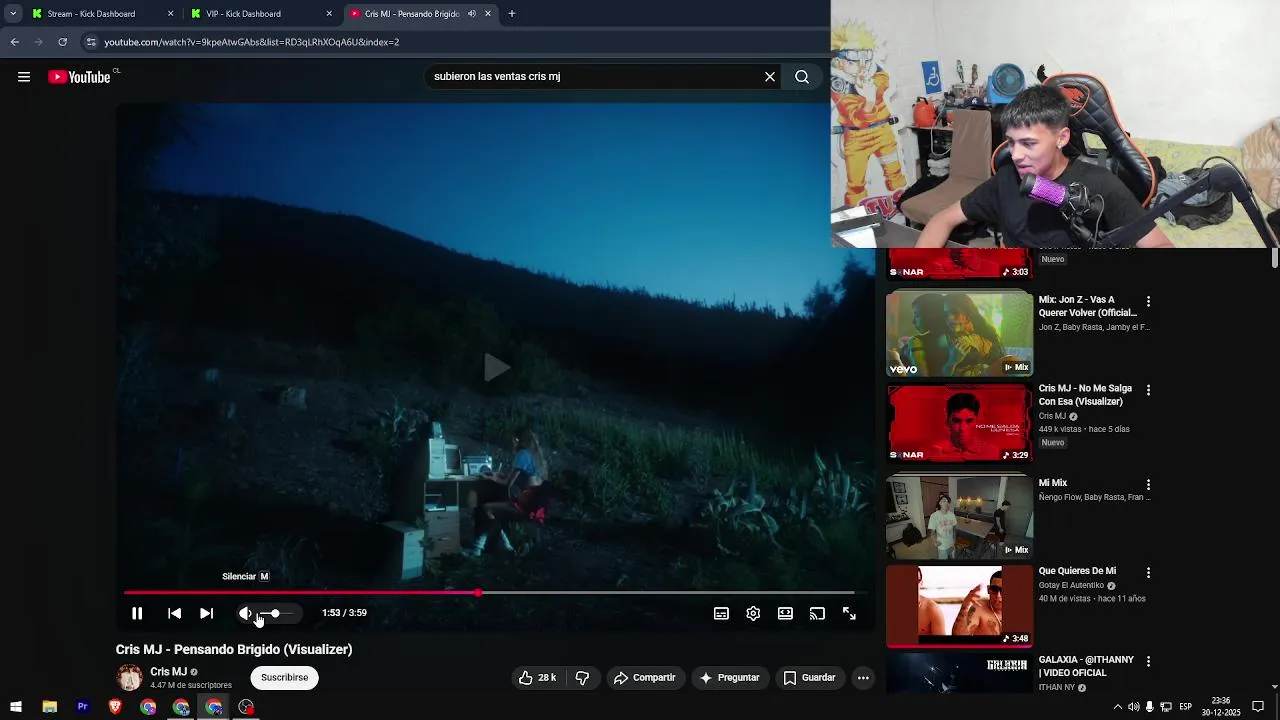1280x720 pixels.
Task: Play No Me Salga Con Esa thumbnail
Action: point(959,422)
